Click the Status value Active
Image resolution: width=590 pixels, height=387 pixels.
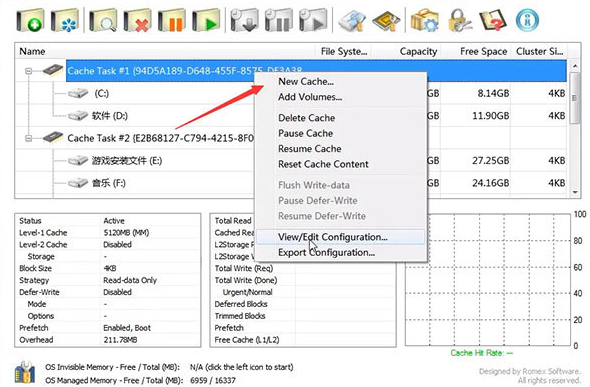click(114, 221)
